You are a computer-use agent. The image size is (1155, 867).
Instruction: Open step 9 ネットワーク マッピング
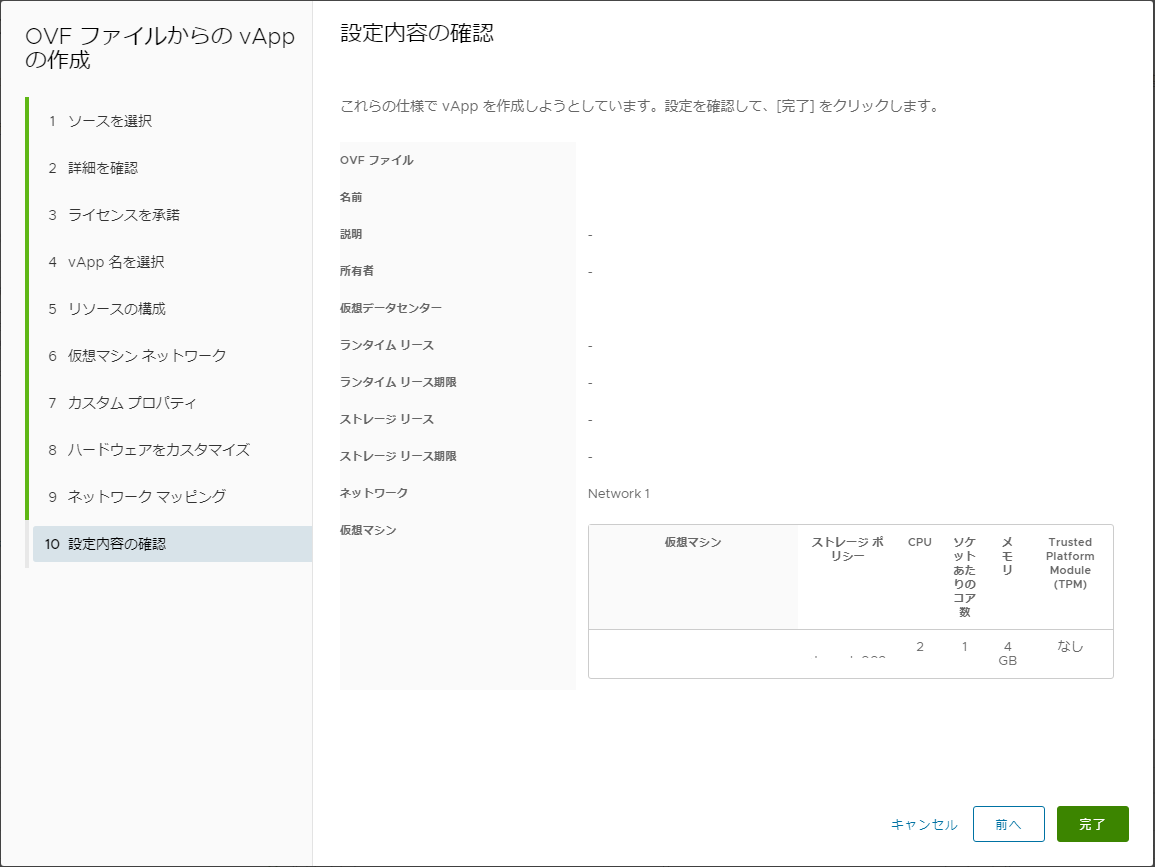tap(138, 497)
